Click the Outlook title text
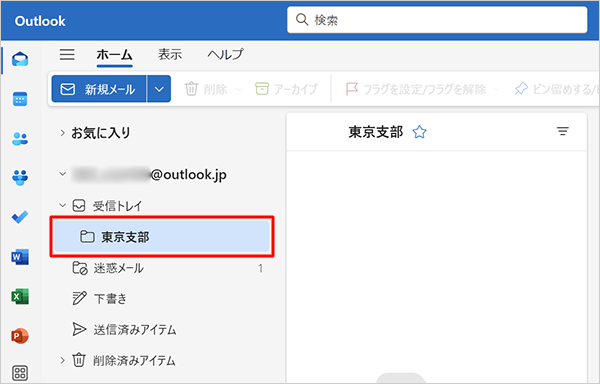 40,21
